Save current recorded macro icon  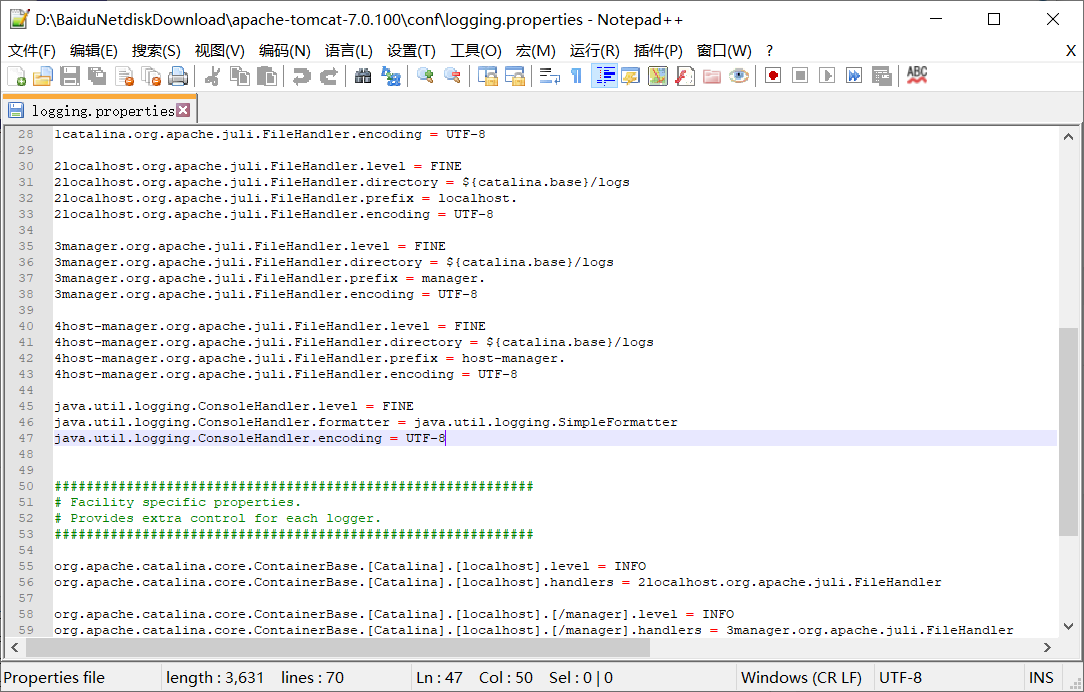(881, 76)
